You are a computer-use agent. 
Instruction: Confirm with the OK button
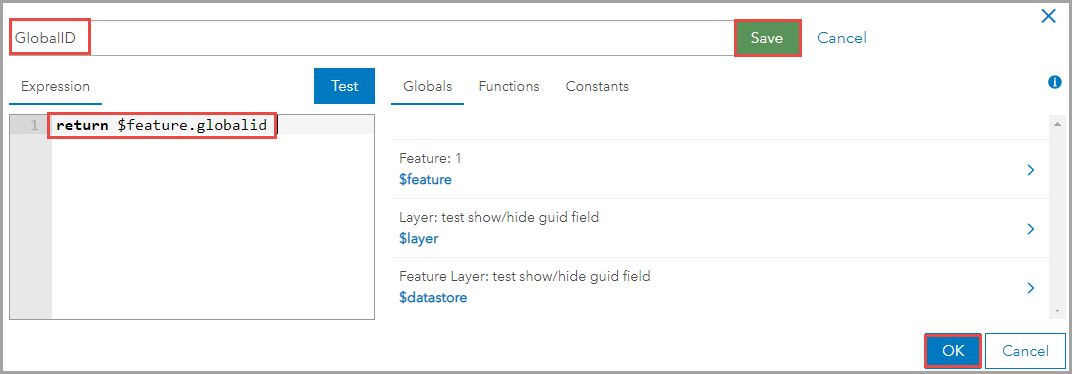click(953, 351)
